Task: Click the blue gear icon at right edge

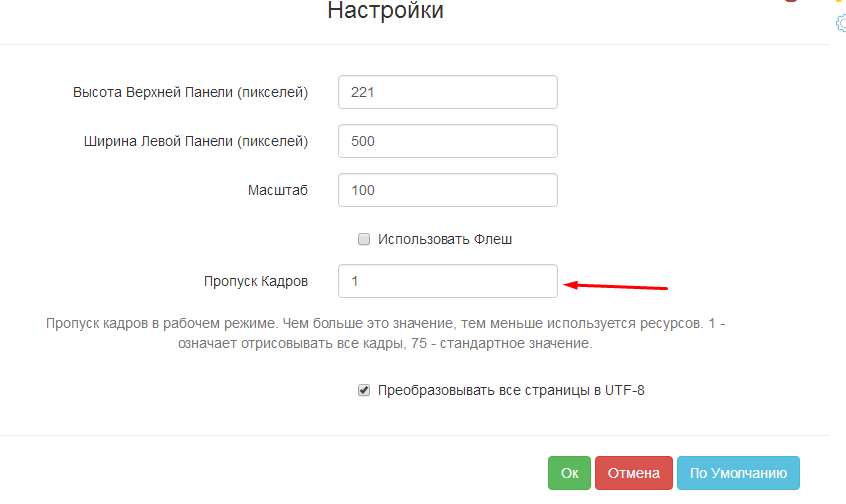Action: [x=841, y=24]
